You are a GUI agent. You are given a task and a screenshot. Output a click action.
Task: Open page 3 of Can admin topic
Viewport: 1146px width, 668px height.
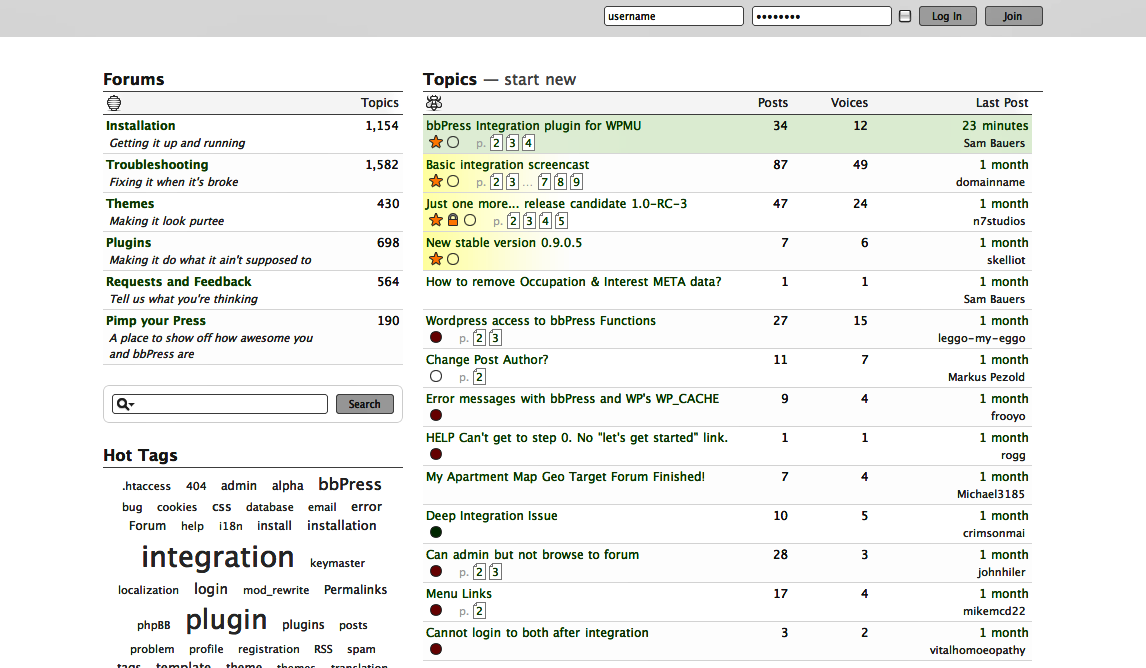496,572
